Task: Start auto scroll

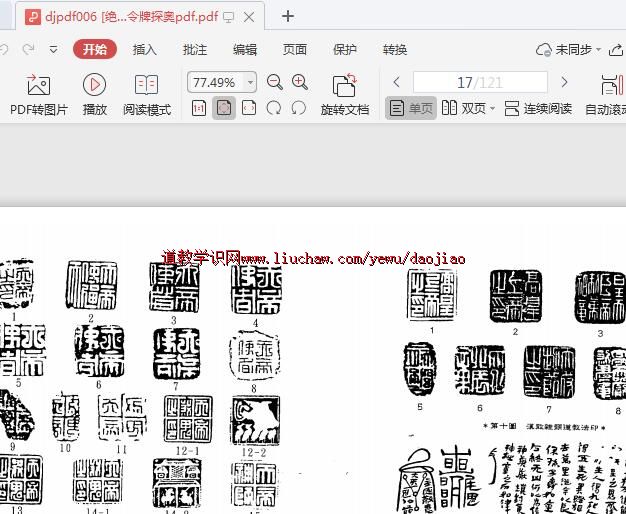Action: (x=606, y=95)
